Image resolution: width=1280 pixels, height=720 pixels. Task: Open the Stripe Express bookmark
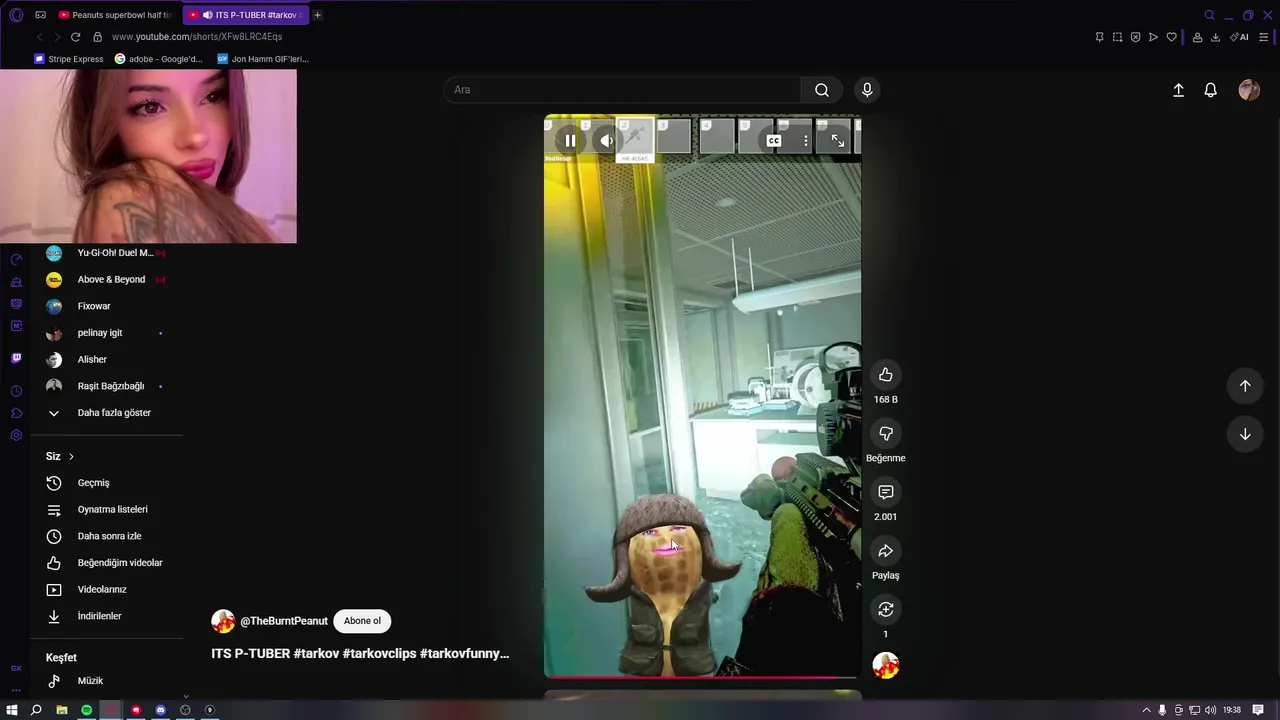point(68,59)
